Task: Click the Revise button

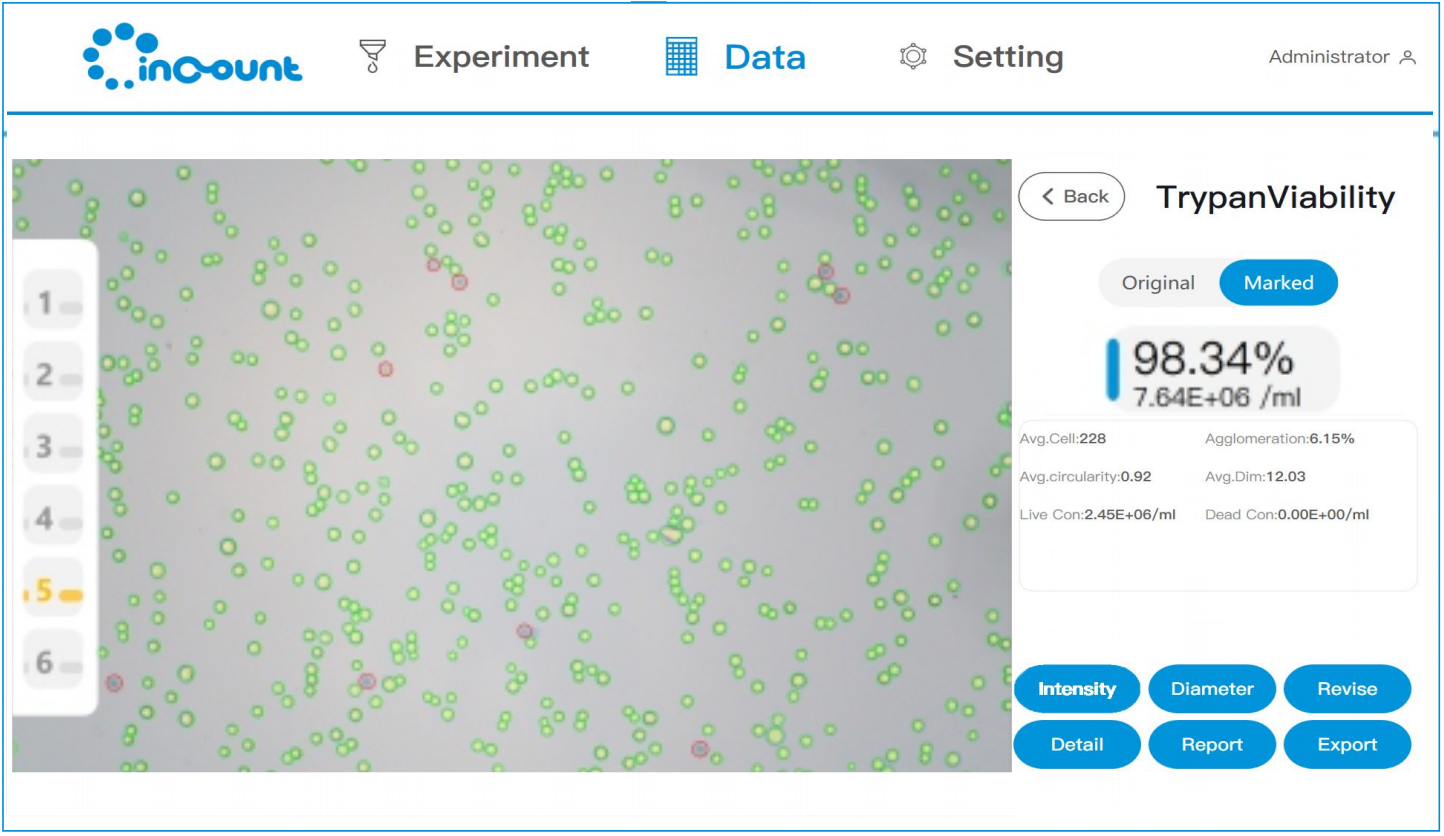Action: (1347, 689)
